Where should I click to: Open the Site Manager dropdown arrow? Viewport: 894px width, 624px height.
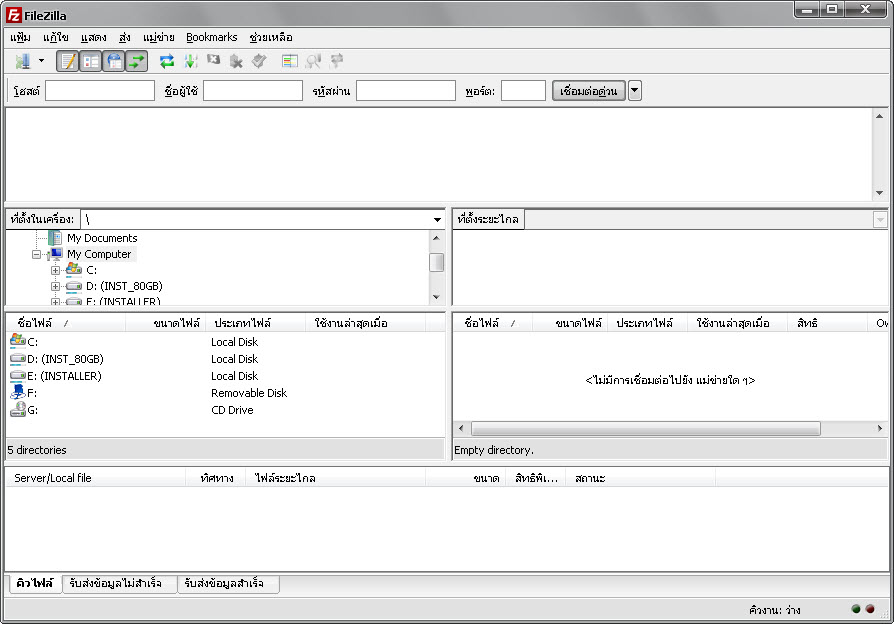(41, 62)
